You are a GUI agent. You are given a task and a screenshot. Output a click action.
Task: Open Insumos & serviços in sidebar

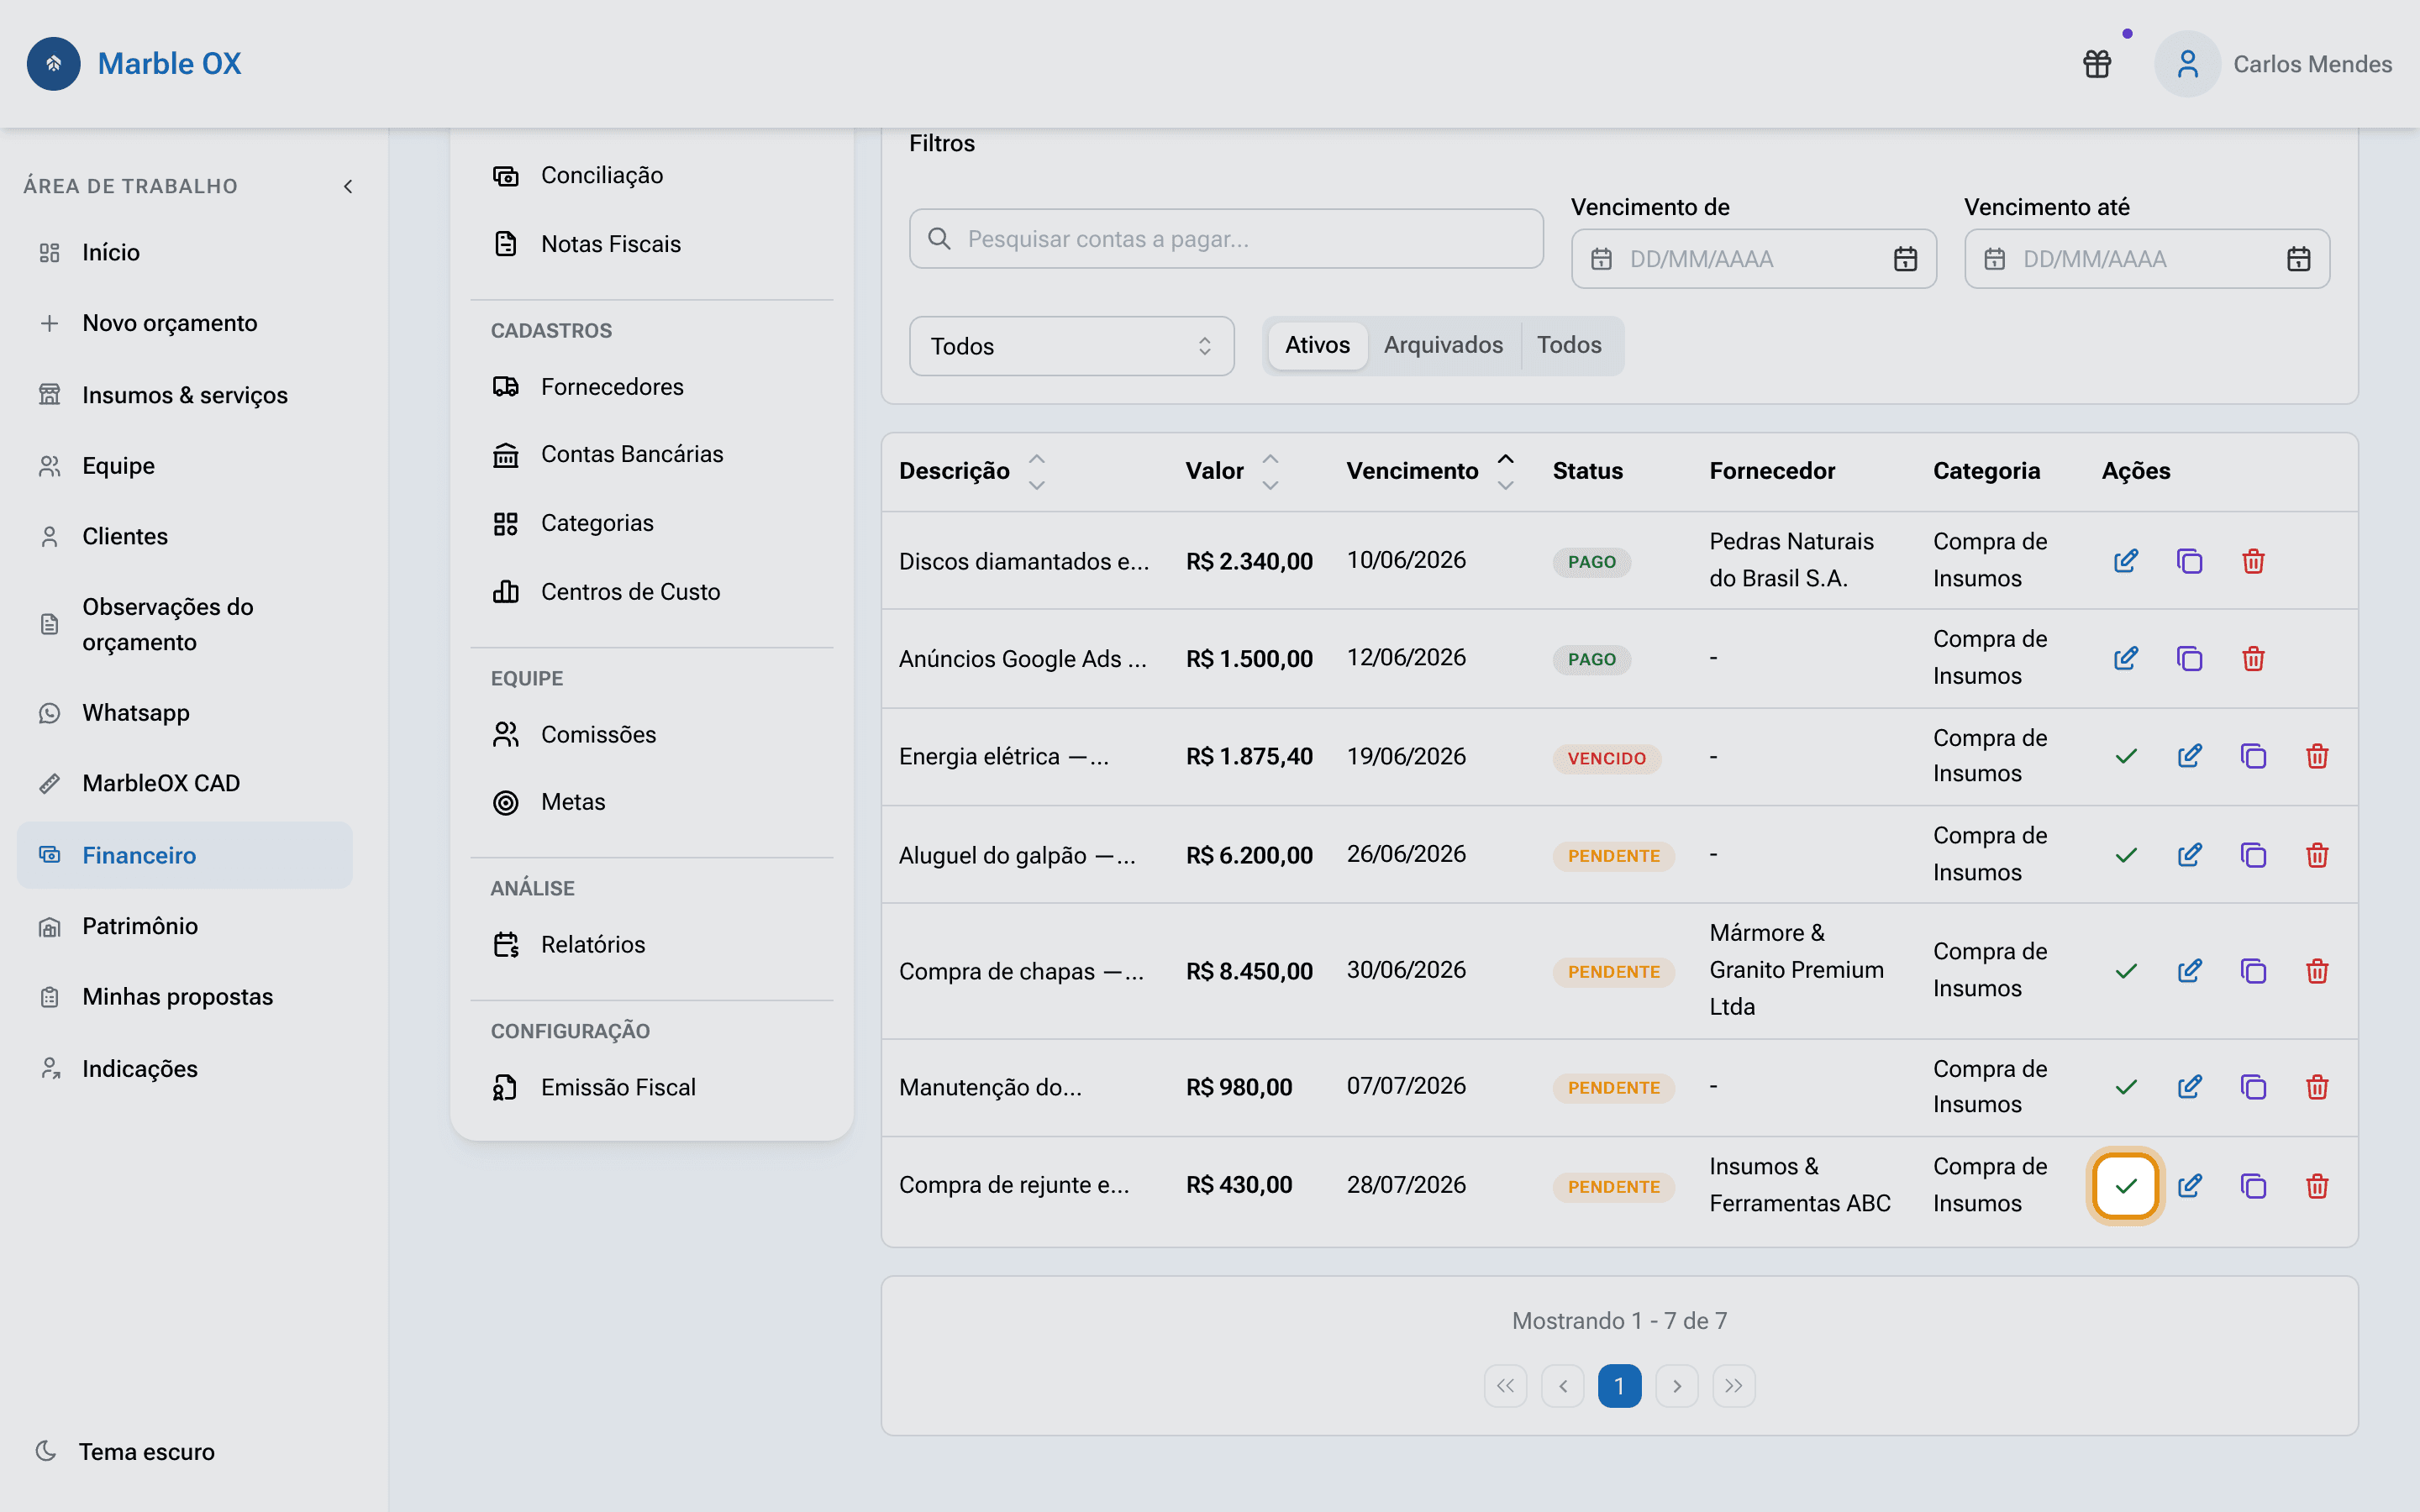point(185,395)
